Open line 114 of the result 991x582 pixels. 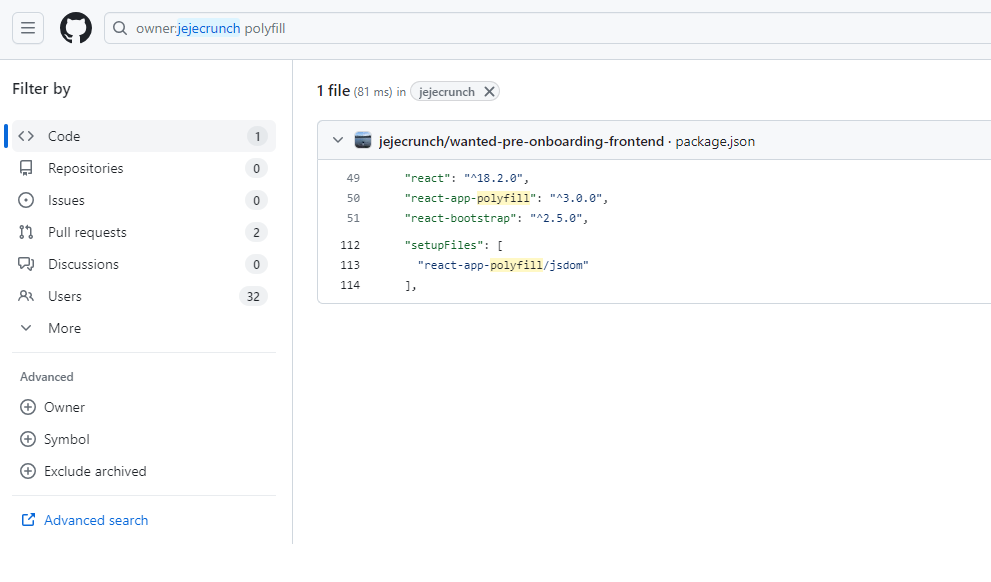click(350, 285)
